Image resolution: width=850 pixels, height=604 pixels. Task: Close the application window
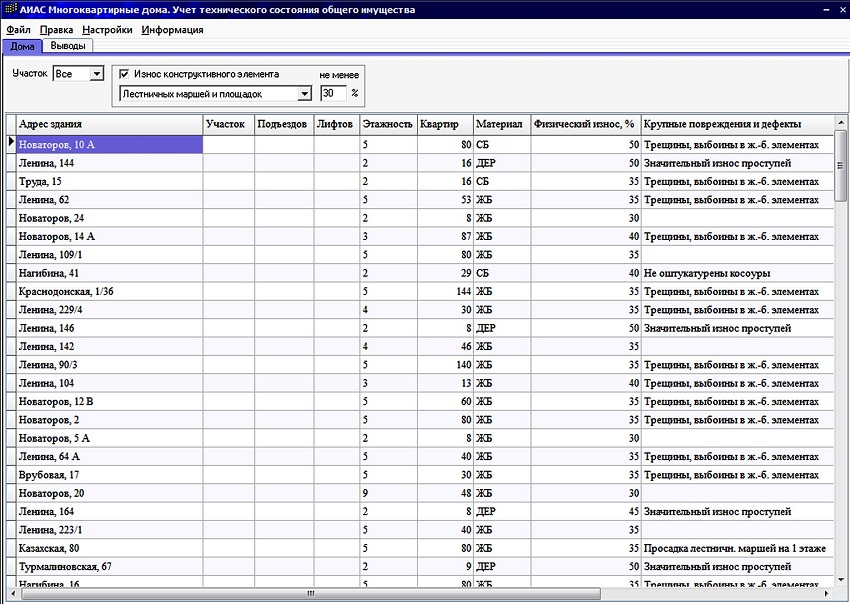click(x=843, y=10)
